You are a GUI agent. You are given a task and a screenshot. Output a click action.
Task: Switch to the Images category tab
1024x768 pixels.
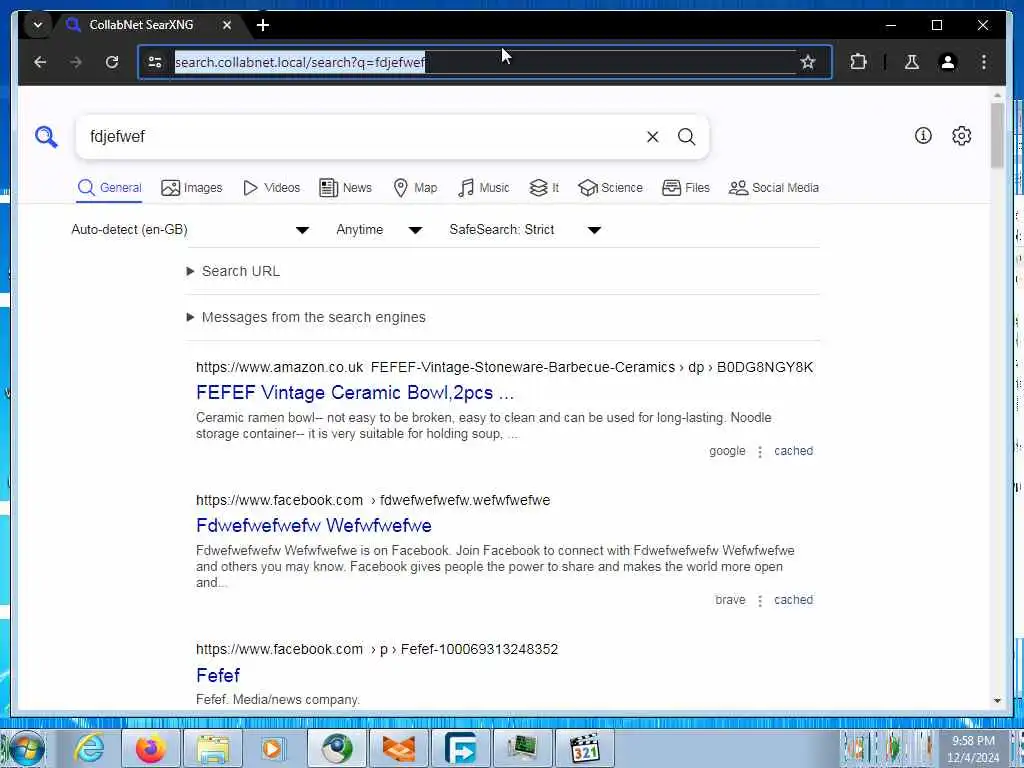(191, 188)
